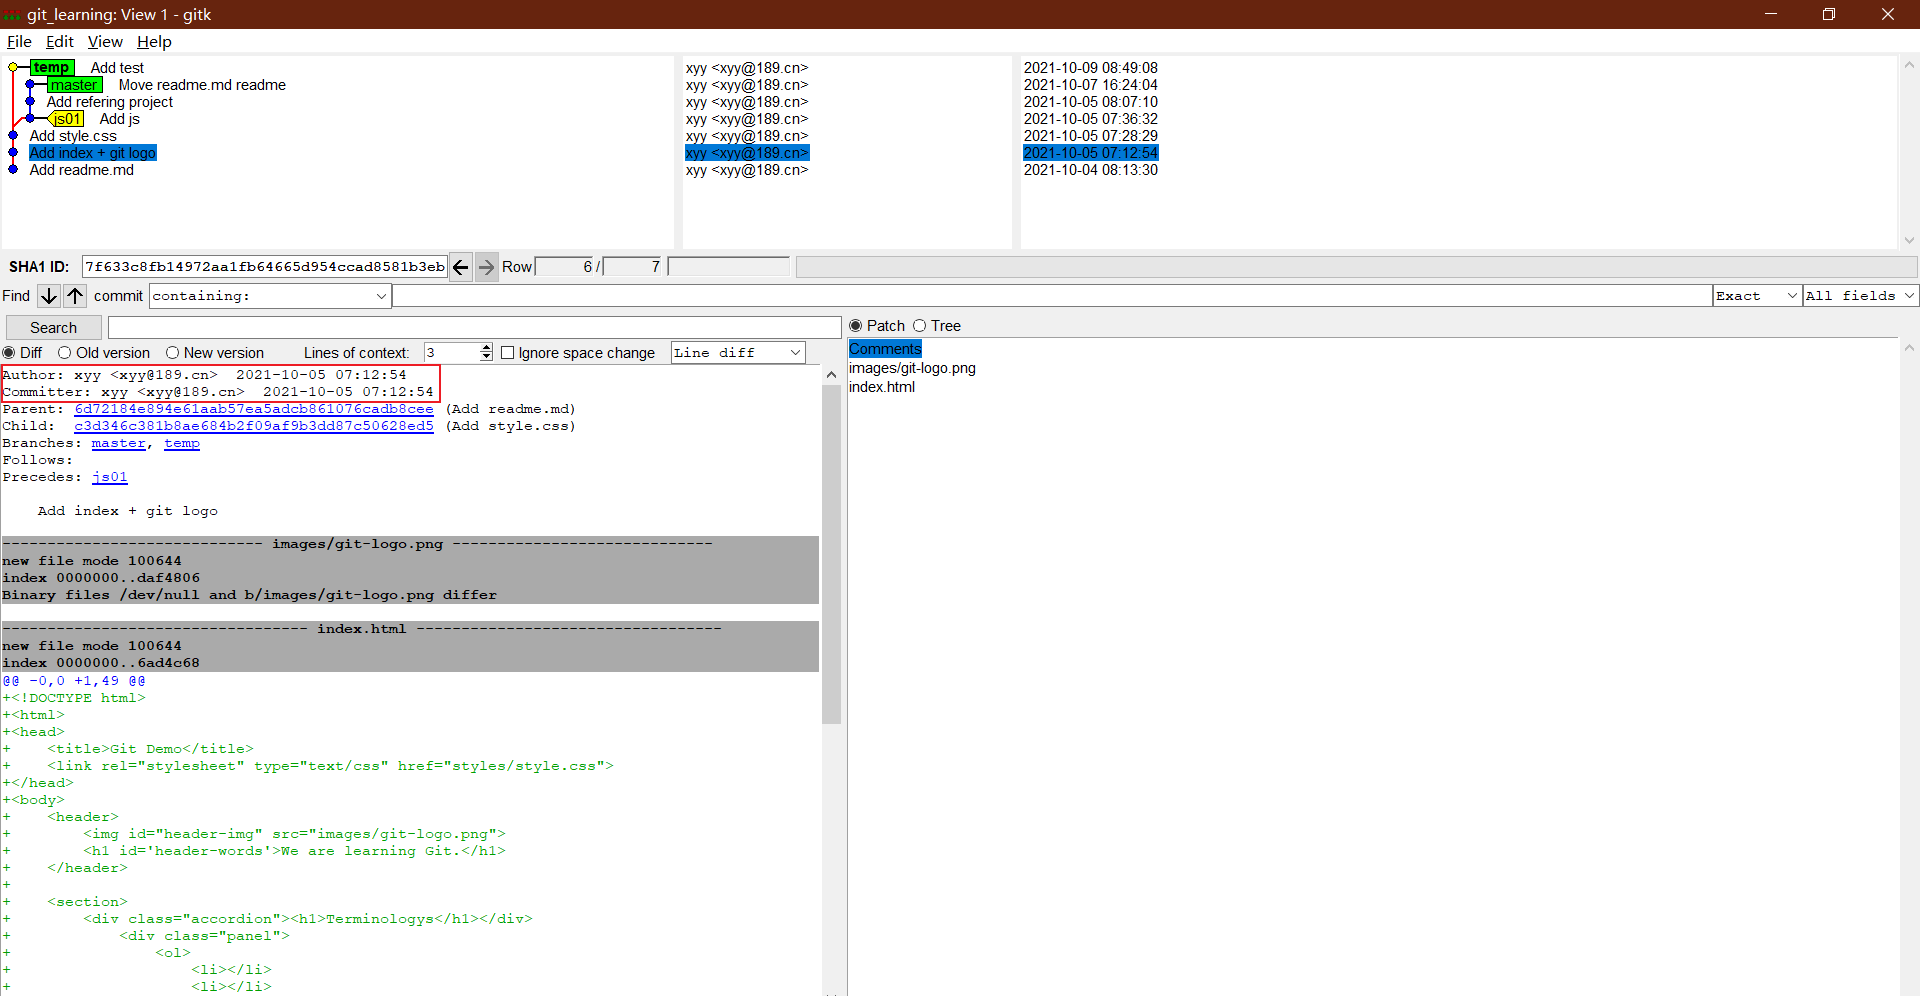Screen dimensions: 1920x996
Task: Click images/git-logo.png diff header
Action: (358, 544)
